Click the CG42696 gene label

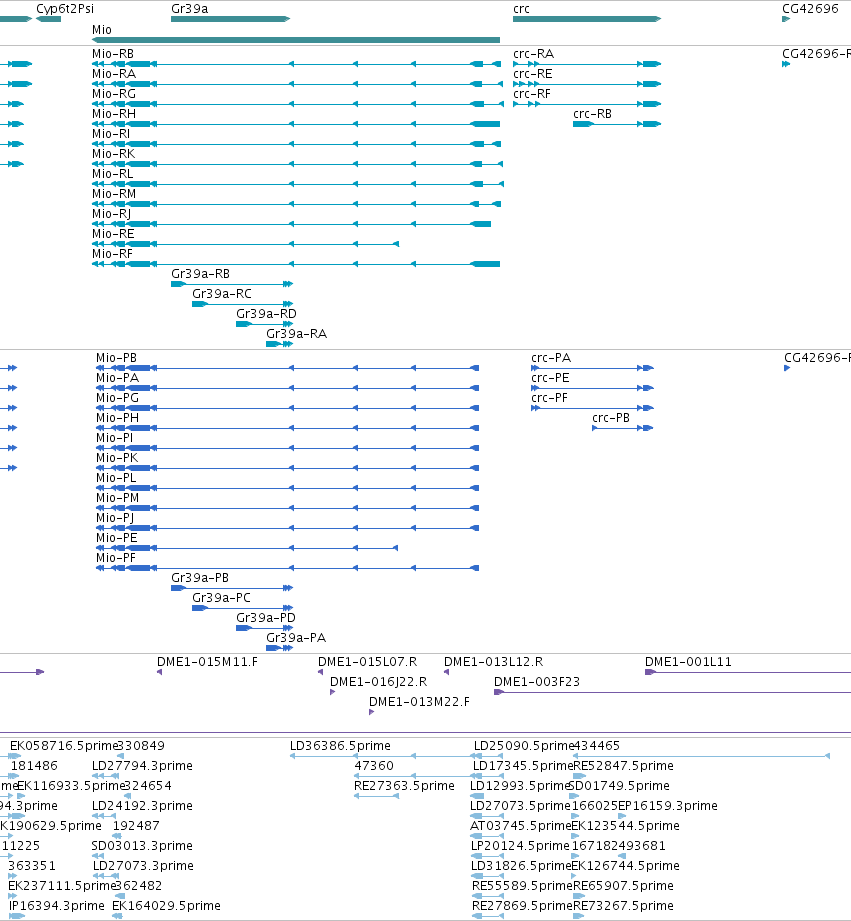810,9
